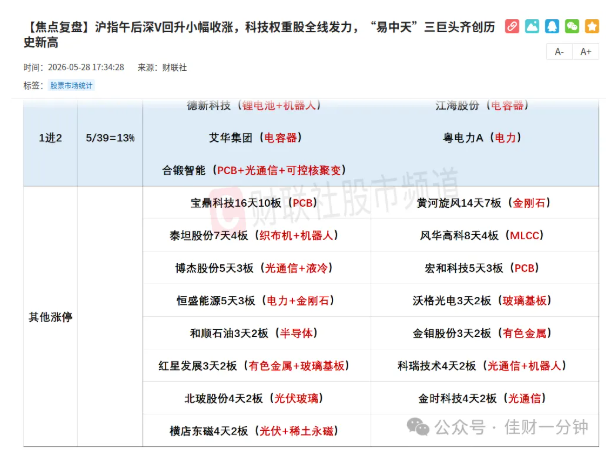
Task: Decrease font size with A- button
Action: point(559,52)
